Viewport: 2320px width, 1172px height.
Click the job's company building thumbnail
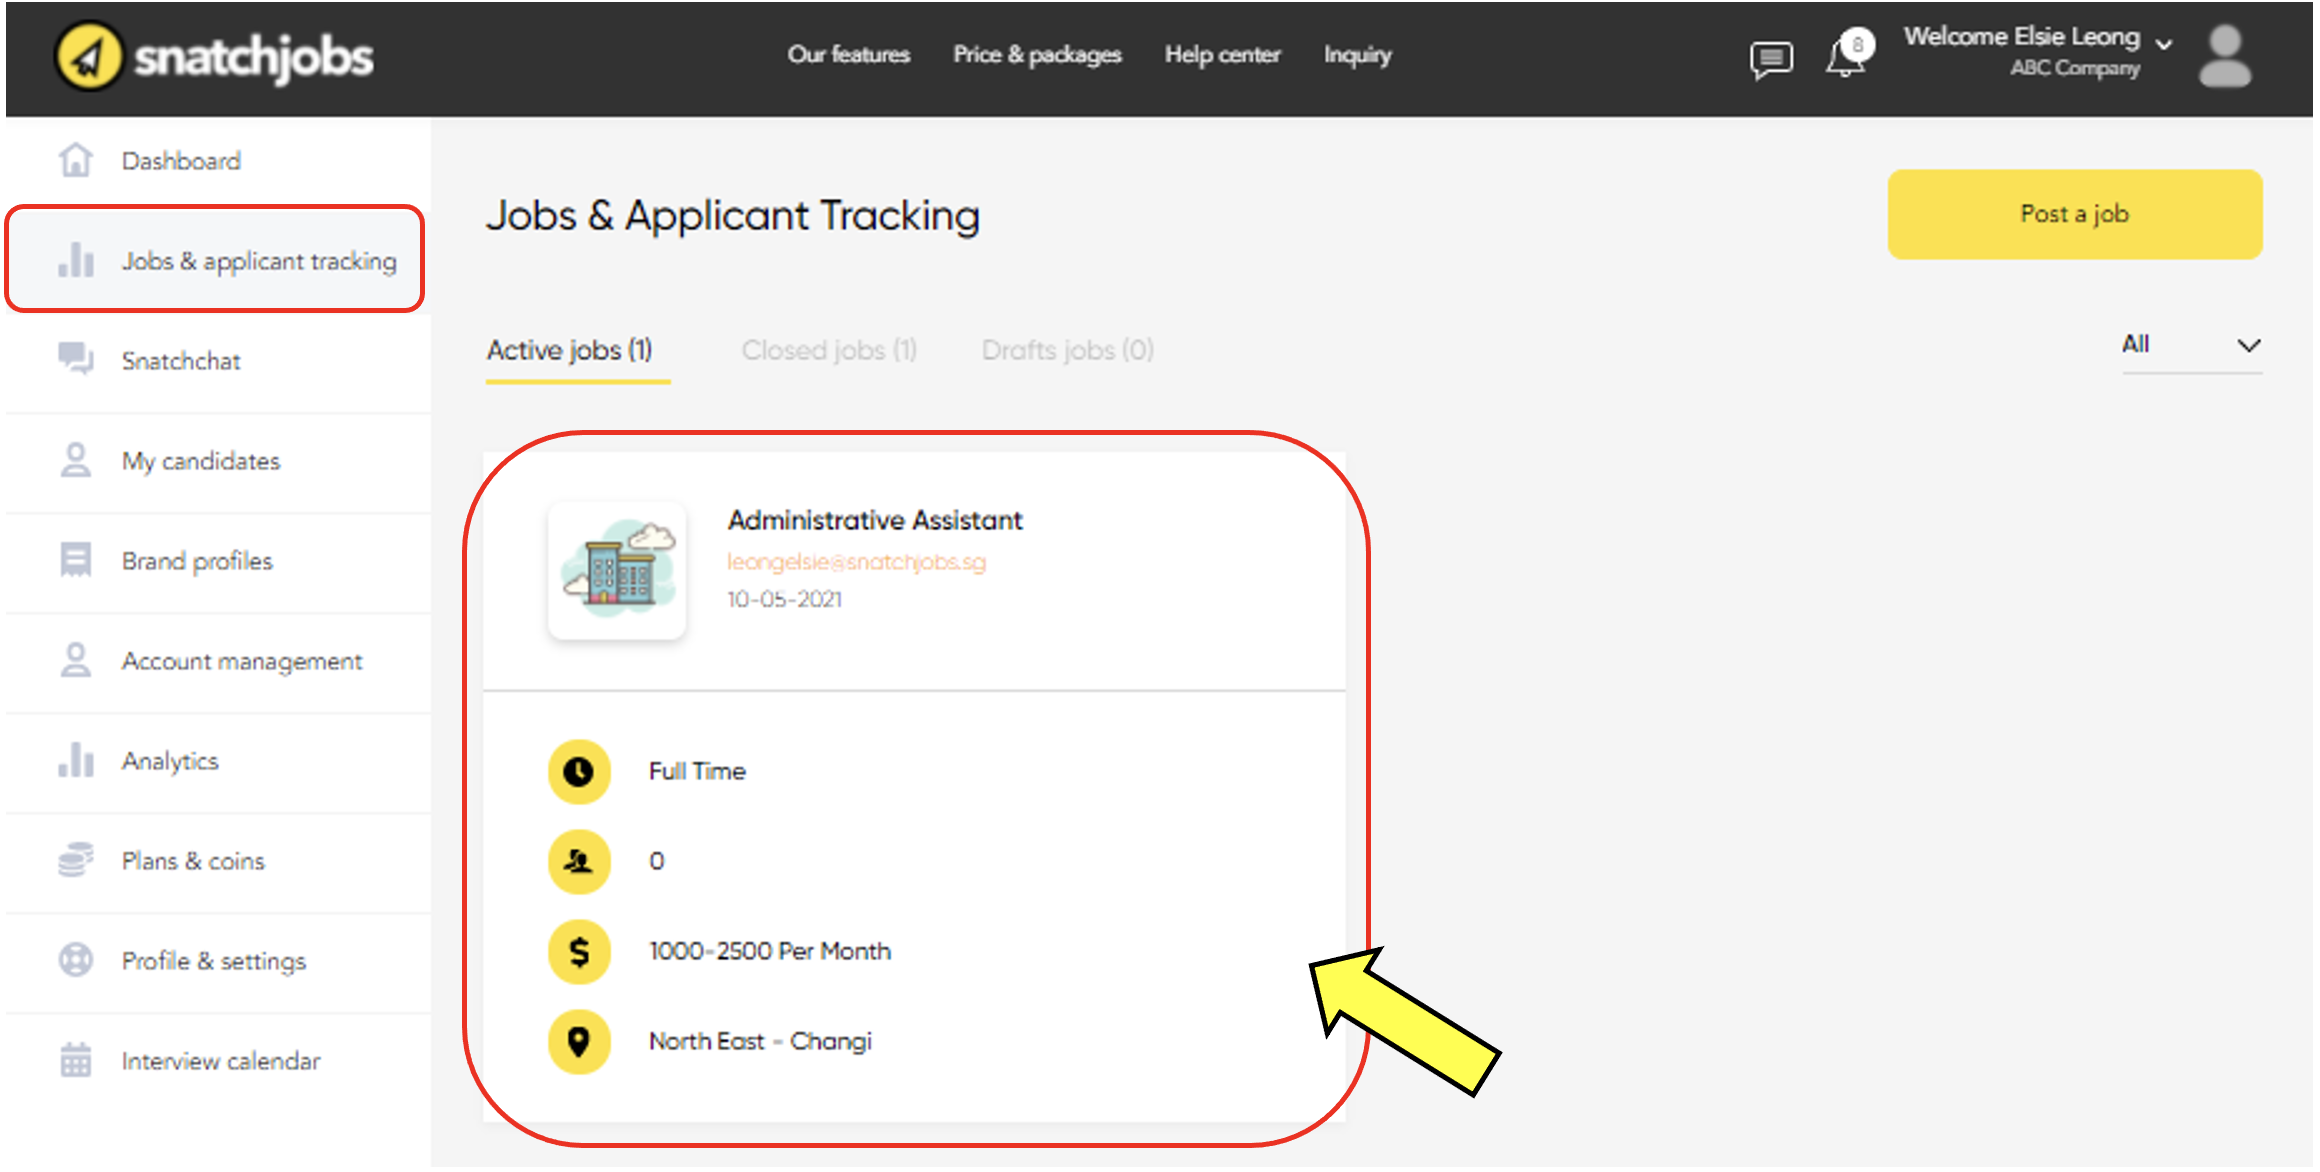[x=617, y=571]
